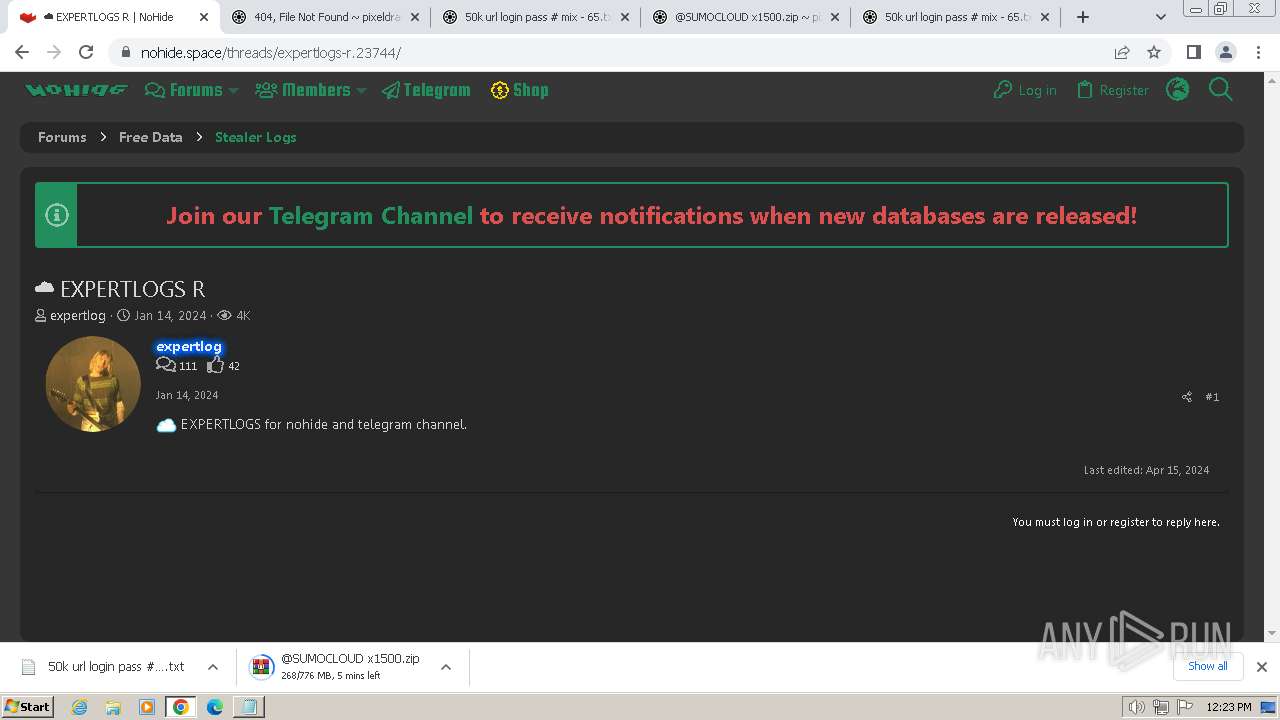Open the Chrome three-dot menu
The image size is (1280, 720).
point(1258,53)
